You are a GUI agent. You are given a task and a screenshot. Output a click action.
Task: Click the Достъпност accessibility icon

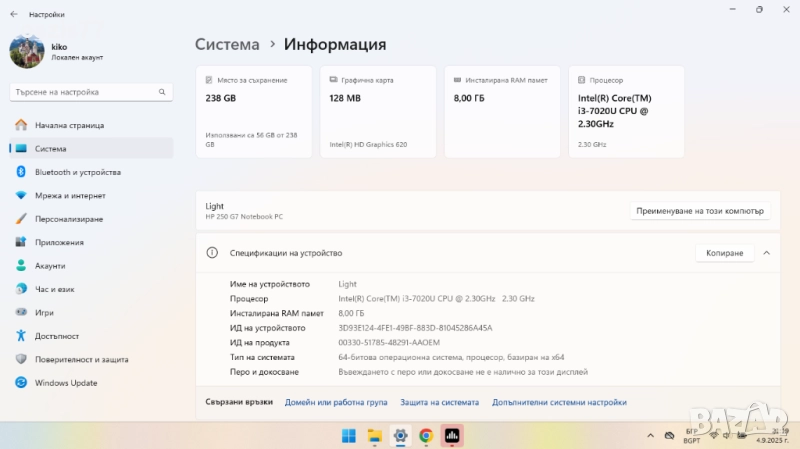(20, 336)
